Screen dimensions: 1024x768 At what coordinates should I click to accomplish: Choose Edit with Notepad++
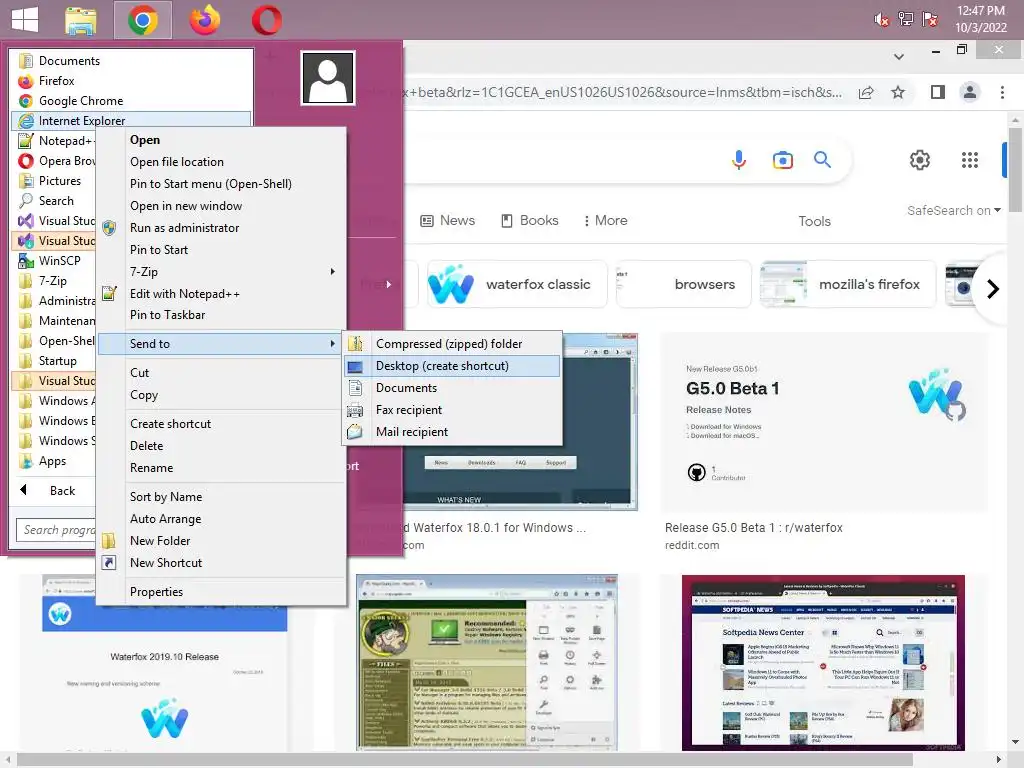185,294
